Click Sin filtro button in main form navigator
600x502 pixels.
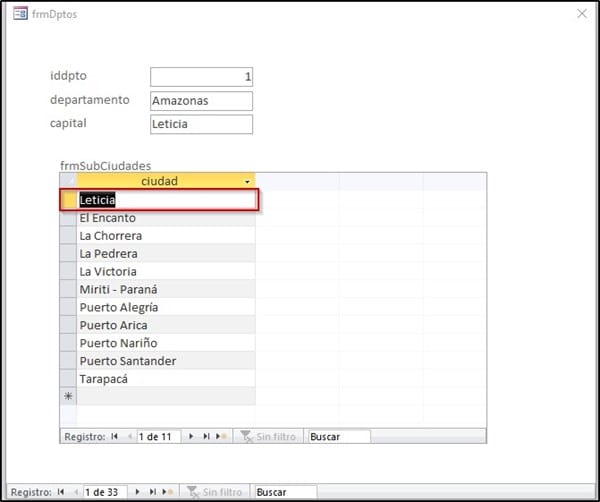tap(214, 492)
